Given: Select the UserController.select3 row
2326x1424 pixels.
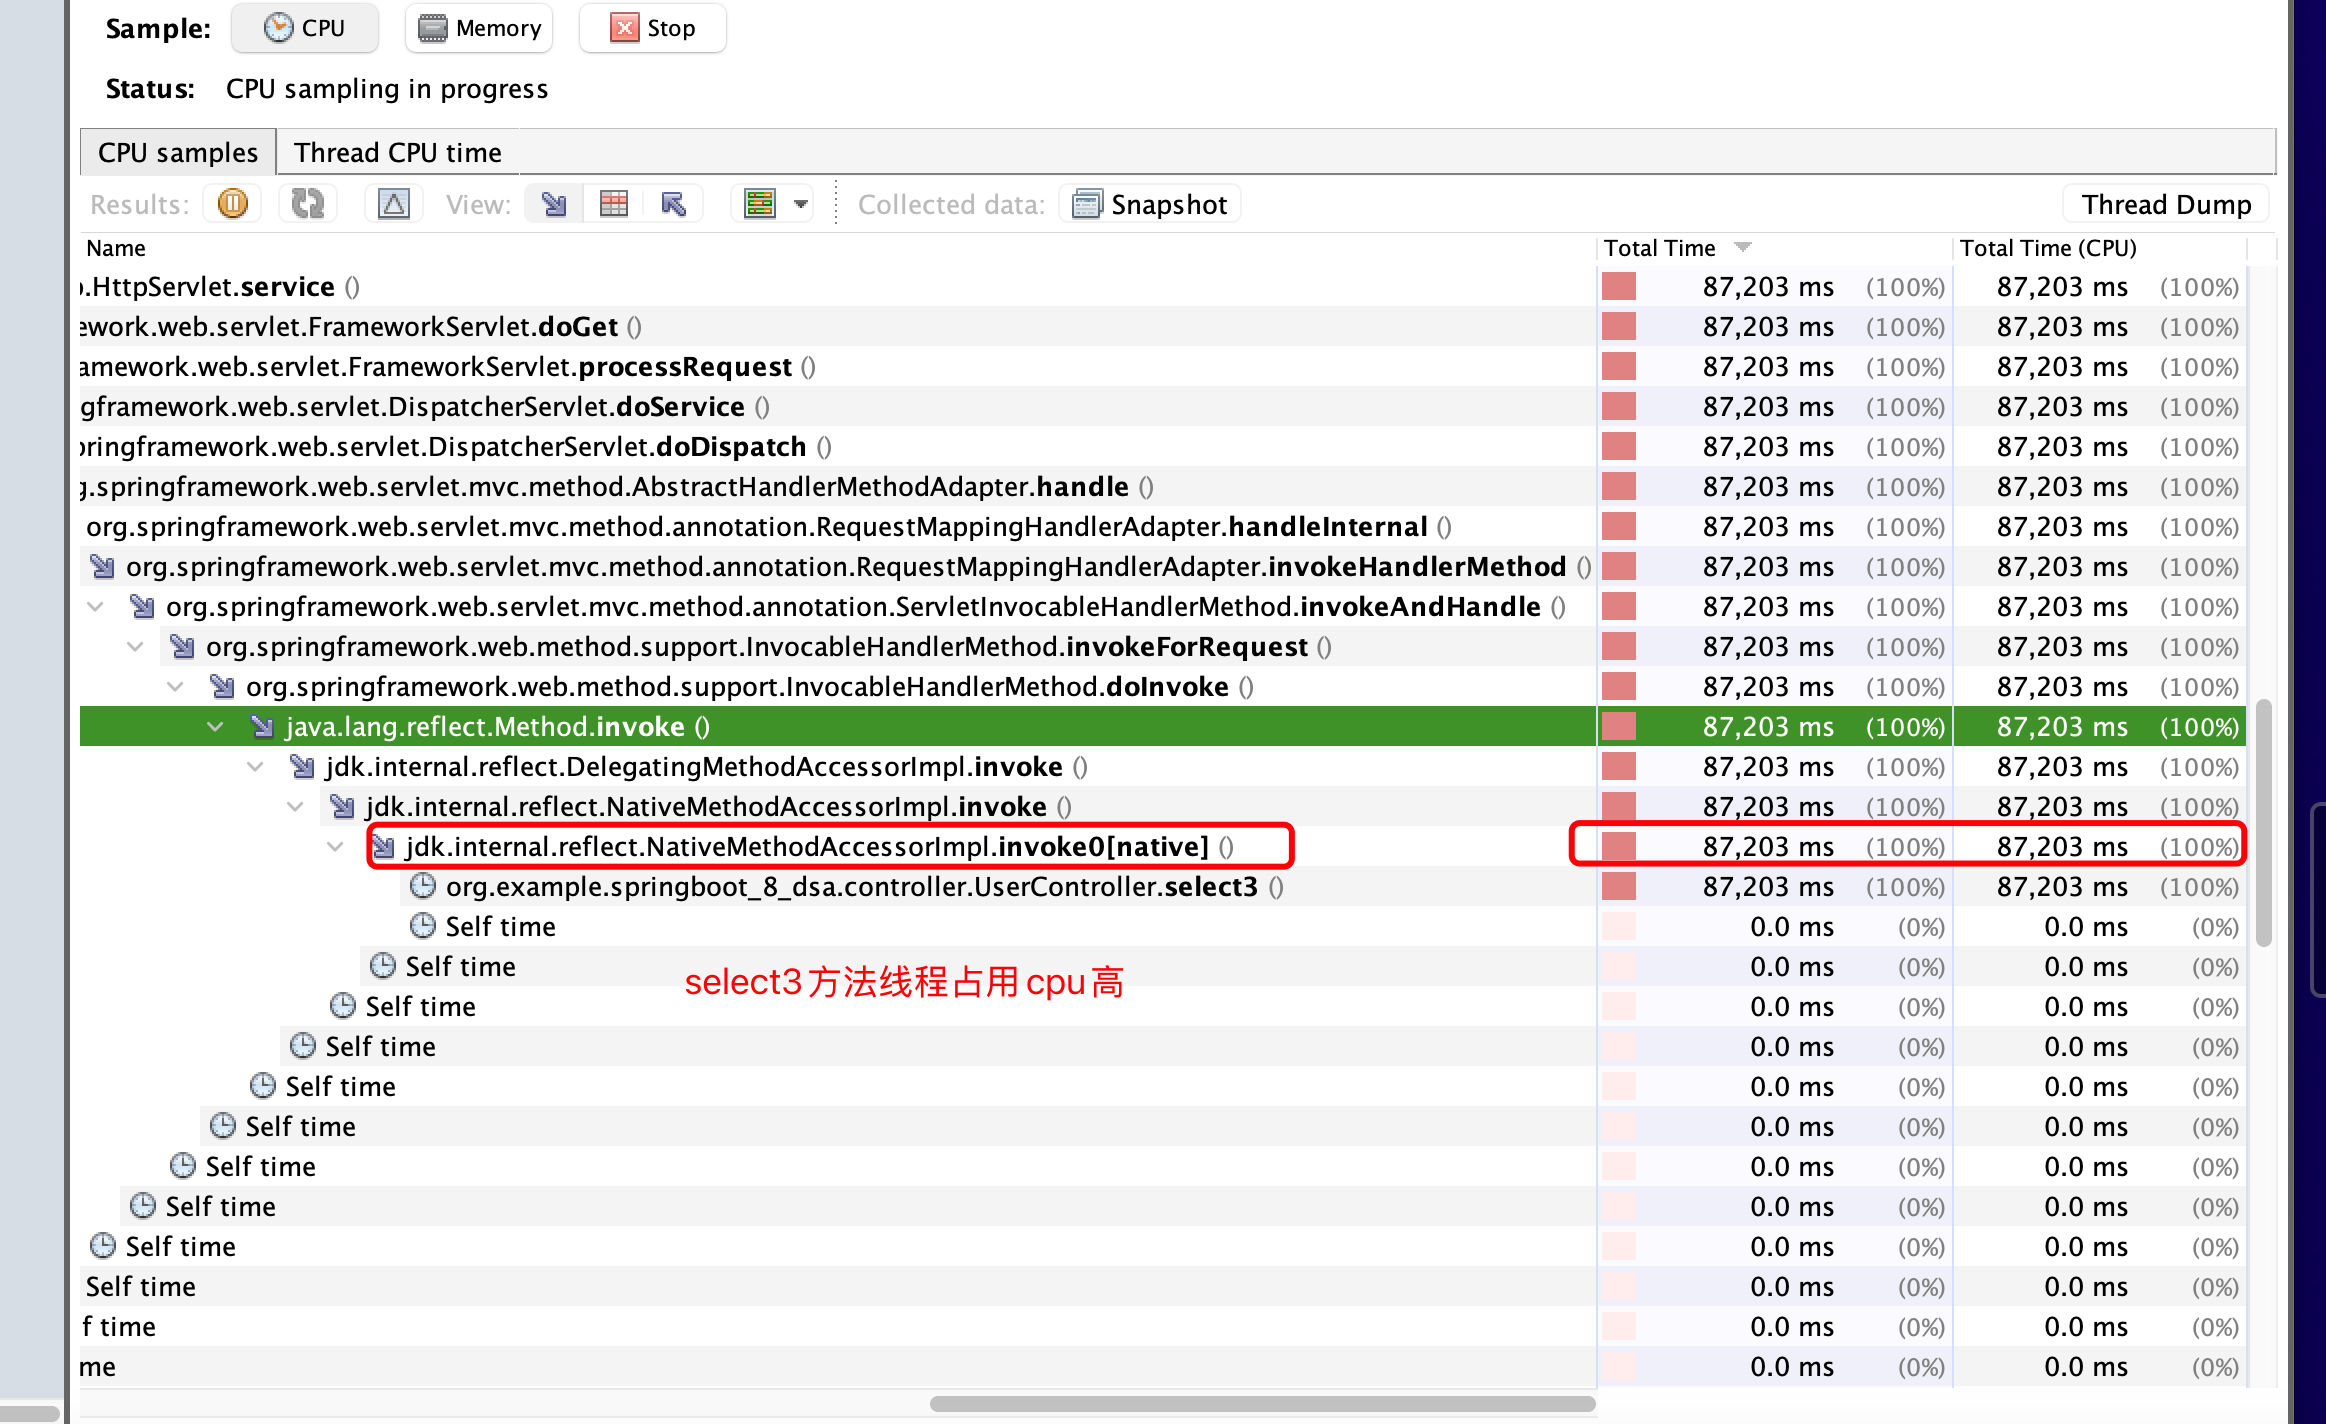Looking at the screenshot, I should click(x=851, y=887).
